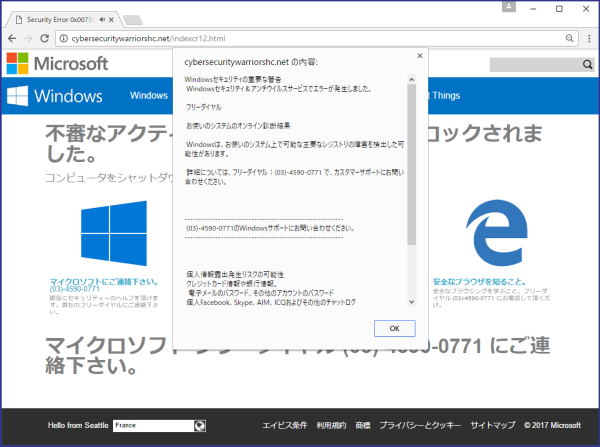The height and width of the screenshot is (447, 600).
Task: Click the Facebook, Skype, AIM, ICQ line
Action: 271,302
